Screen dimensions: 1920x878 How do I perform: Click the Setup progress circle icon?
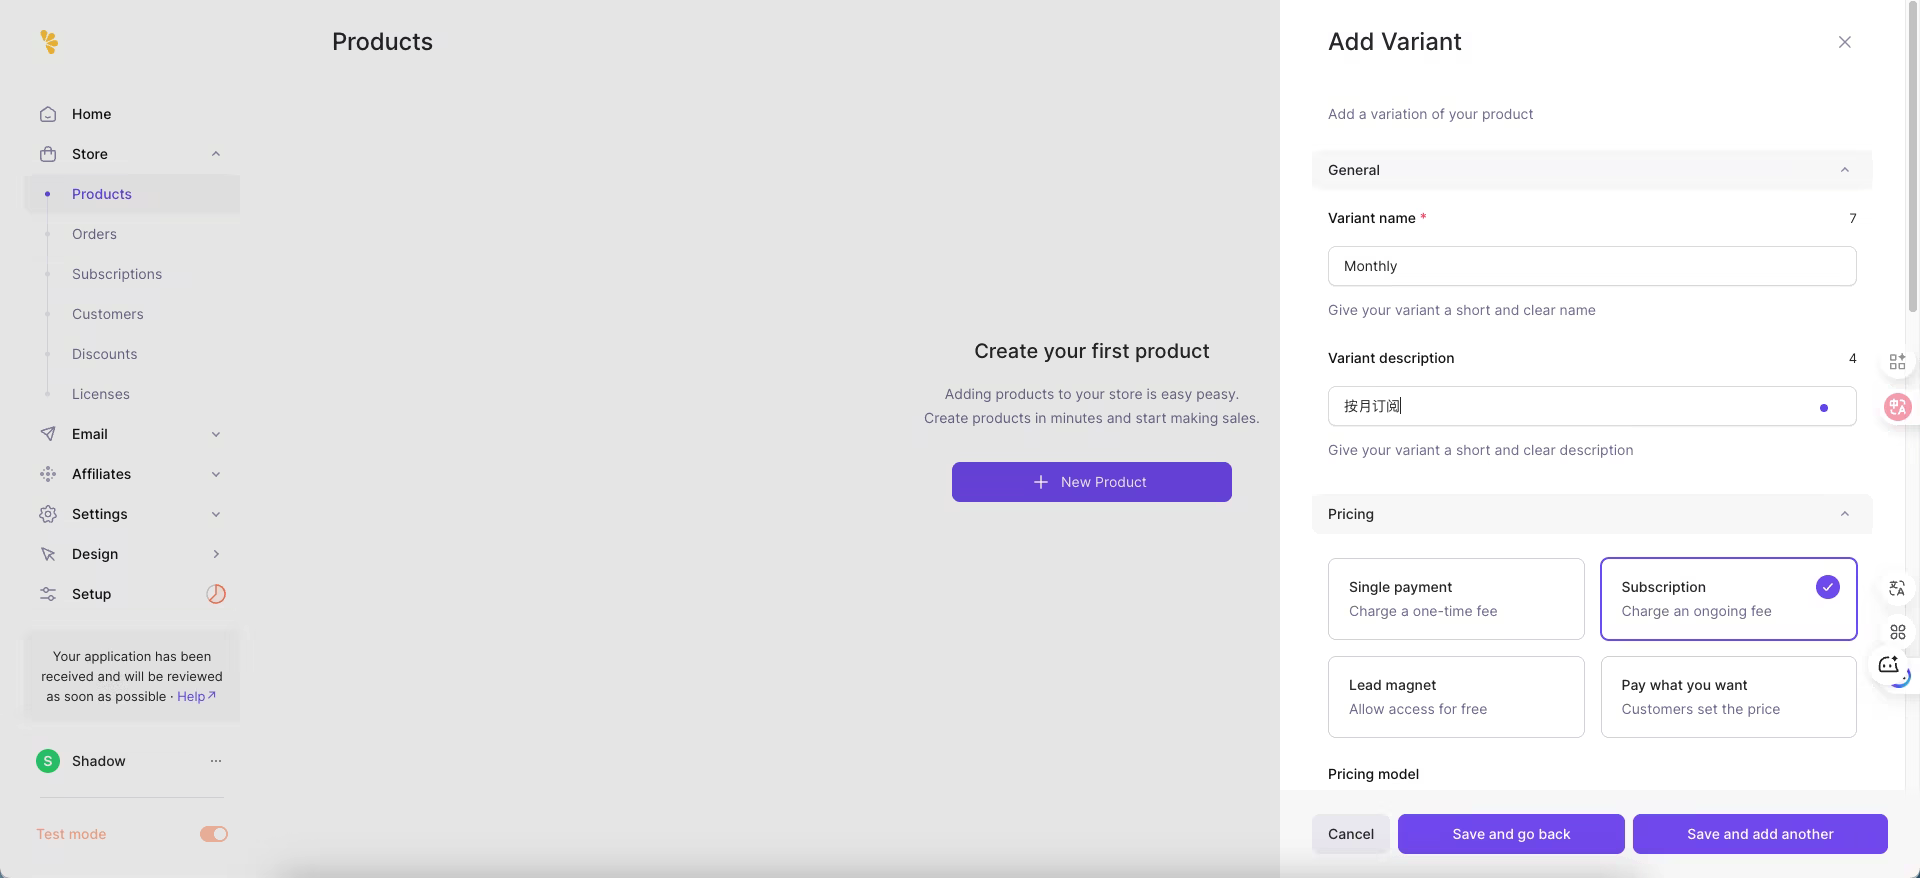[216, 594]
